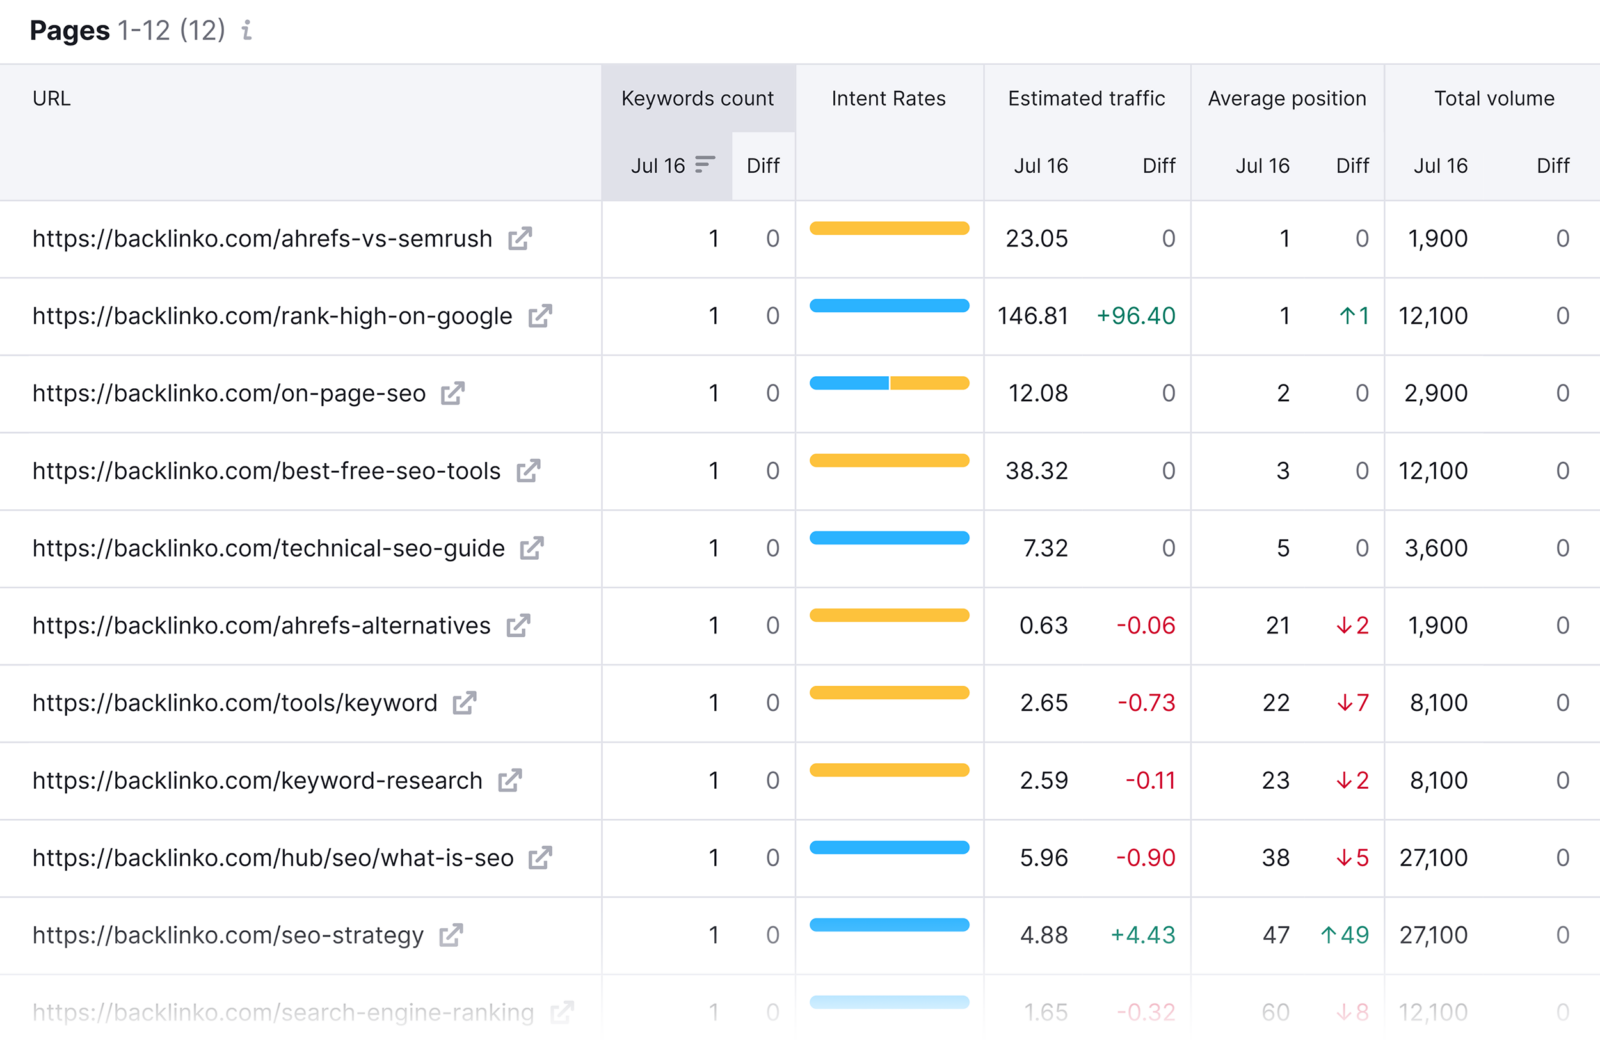Select the backlinko.com/on-page-seo URL link
1600x1046 pixels.
point(227,393)
